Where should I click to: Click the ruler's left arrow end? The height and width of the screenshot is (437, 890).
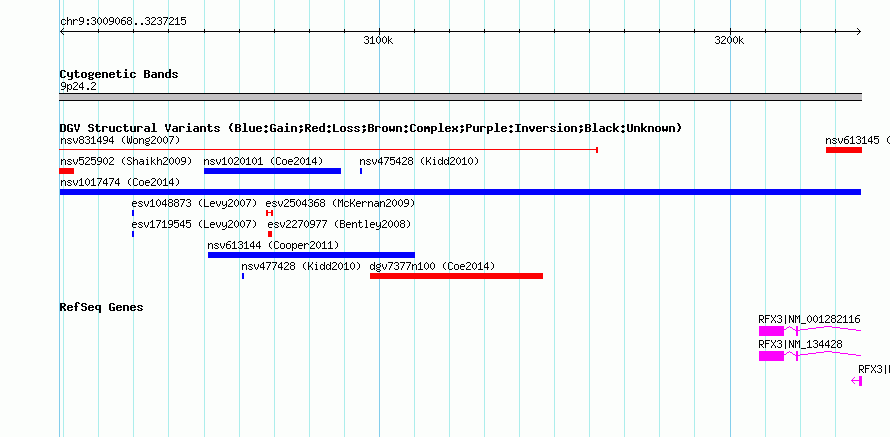pos(62,31)
